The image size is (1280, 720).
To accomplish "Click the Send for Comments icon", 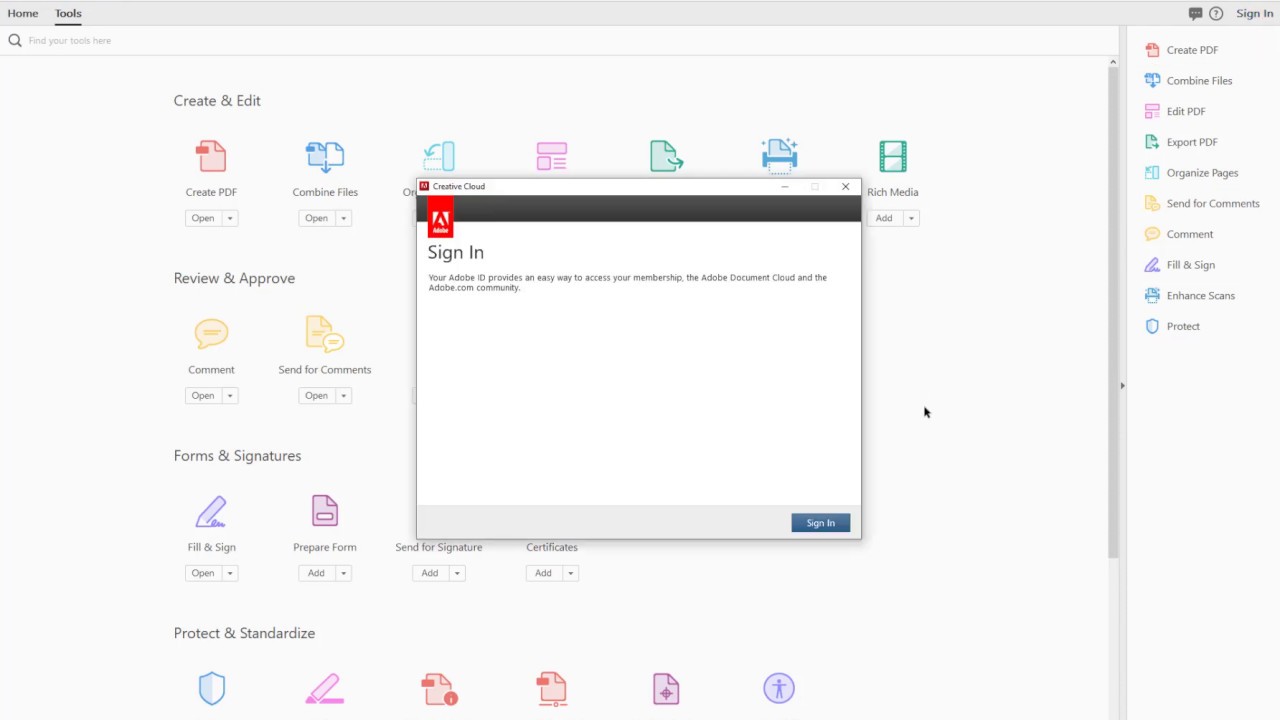I will (325, 333).
